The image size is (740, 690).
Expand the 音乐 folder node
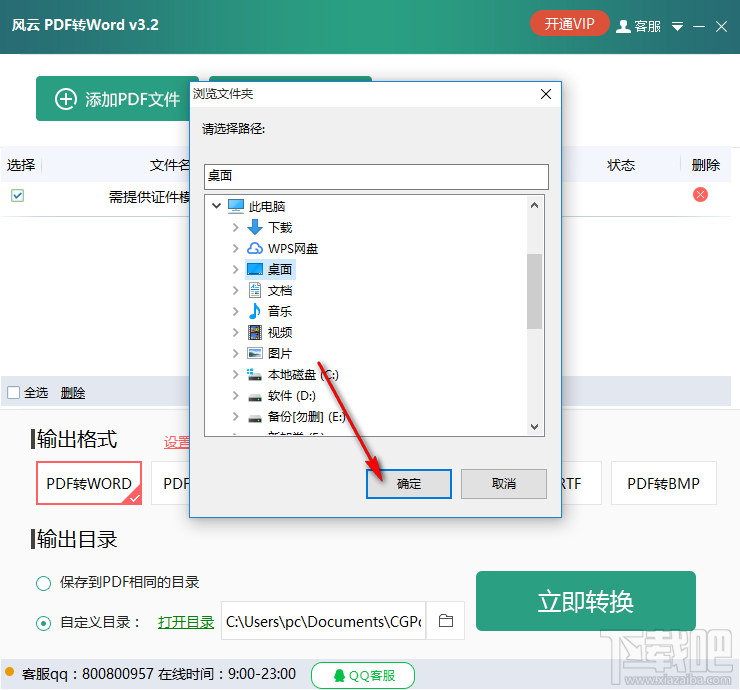pyautogui.click(x=235, y=311)
